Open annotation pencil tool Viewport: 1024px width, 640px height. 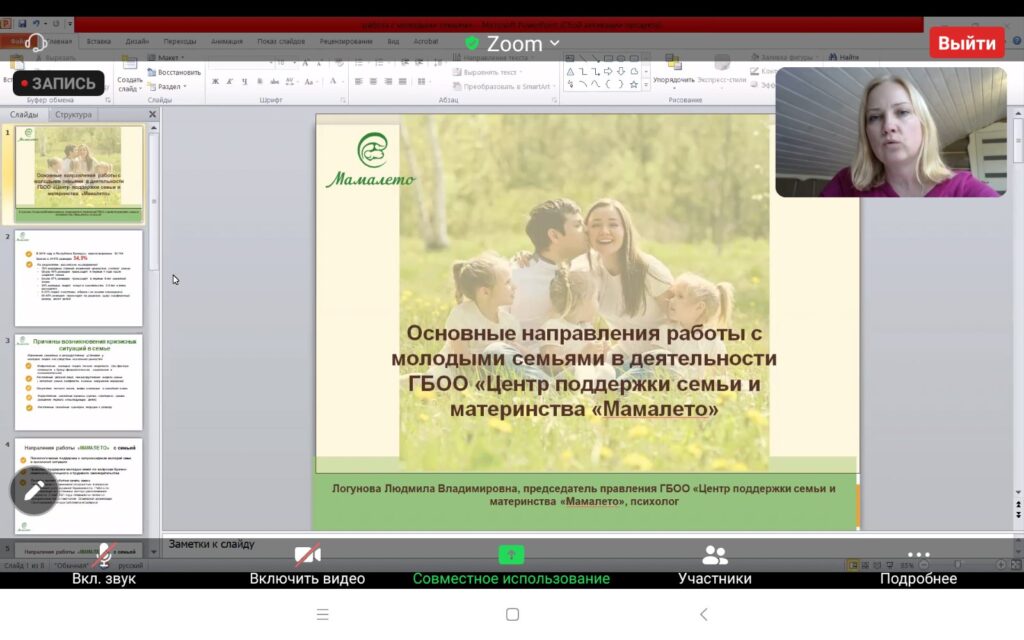coord(34,491)
